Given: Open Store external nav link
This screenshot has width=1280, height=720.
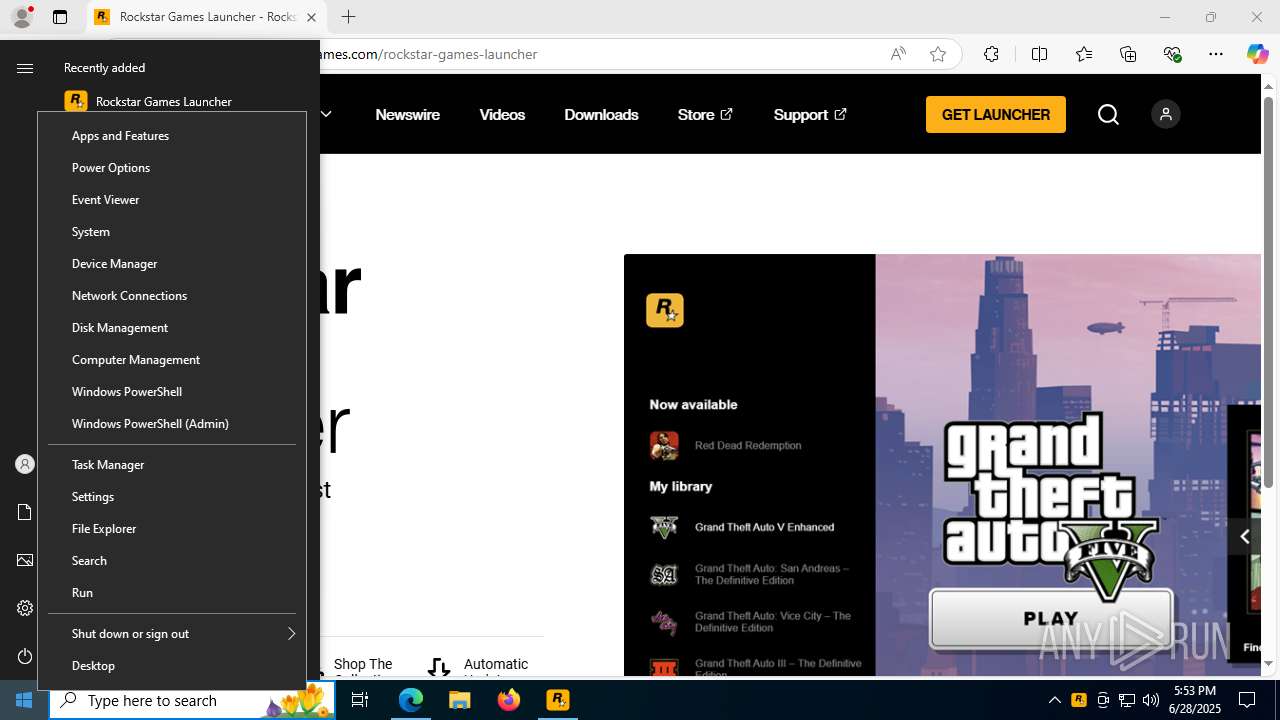Looking at the screenshot, I should pos(705,115).
